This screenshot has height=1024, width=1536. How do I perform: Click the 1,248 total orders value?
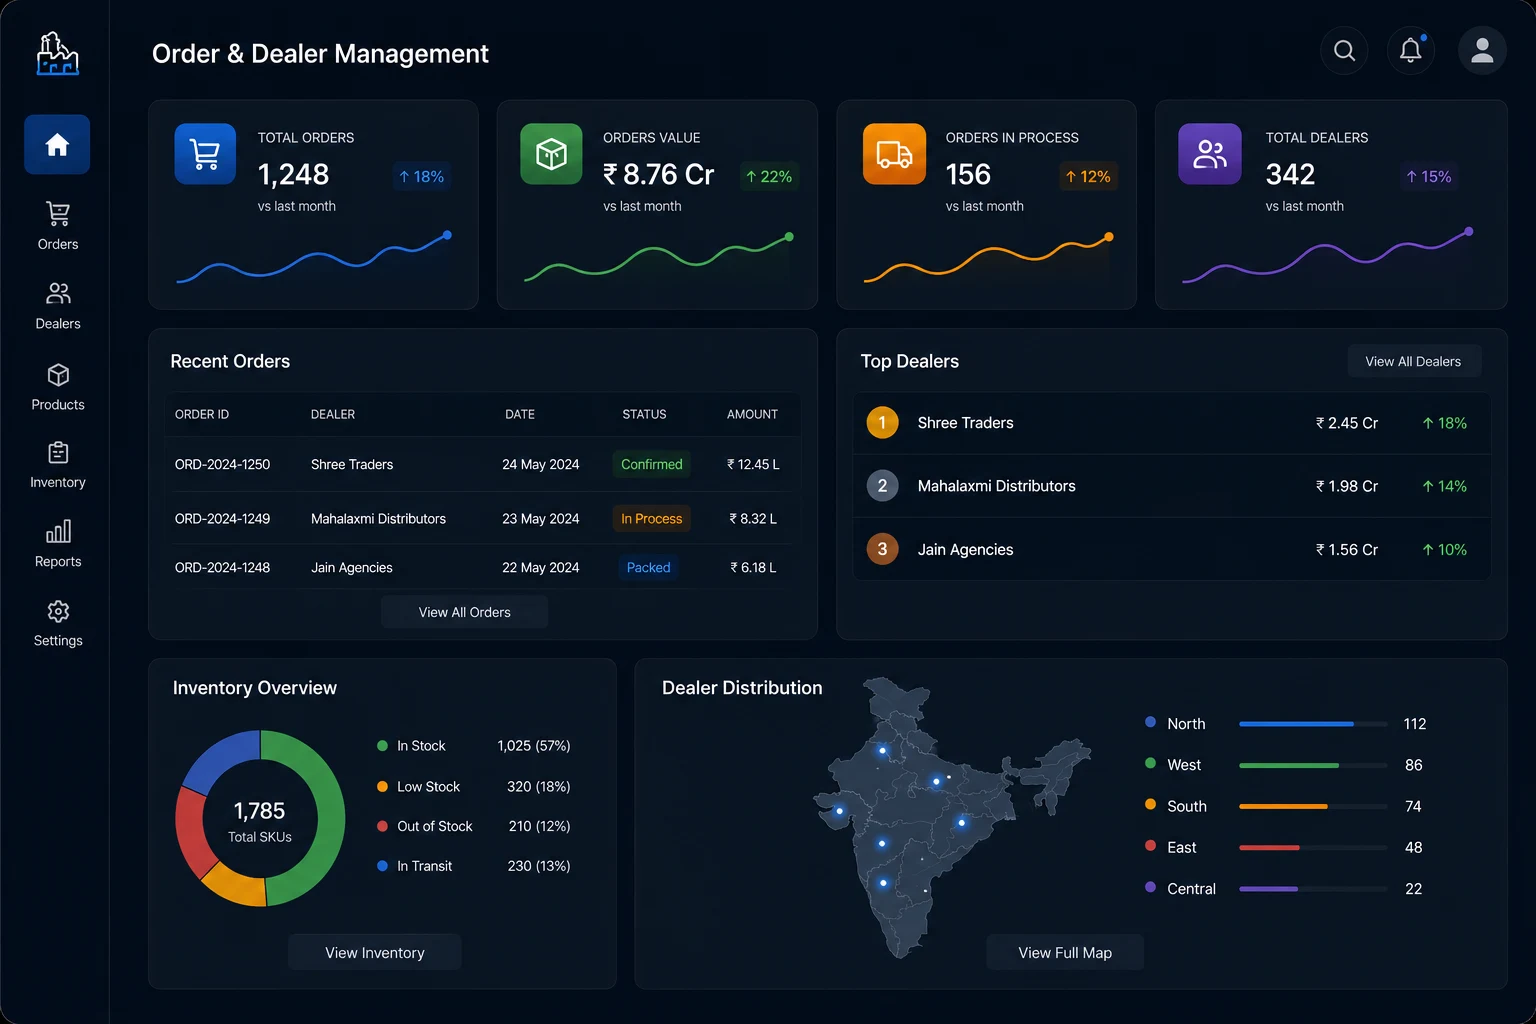pyautogui.click(x=293, y=174)
